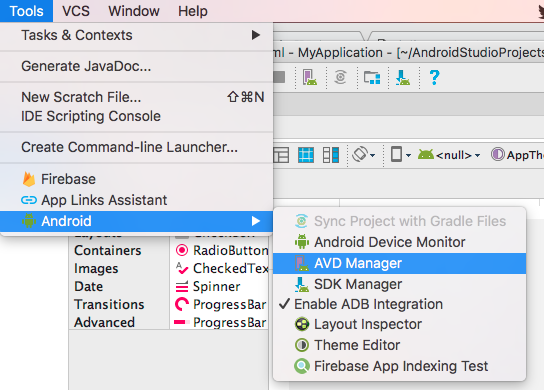
Task: Open the Window menu
Action: (134, 11)
